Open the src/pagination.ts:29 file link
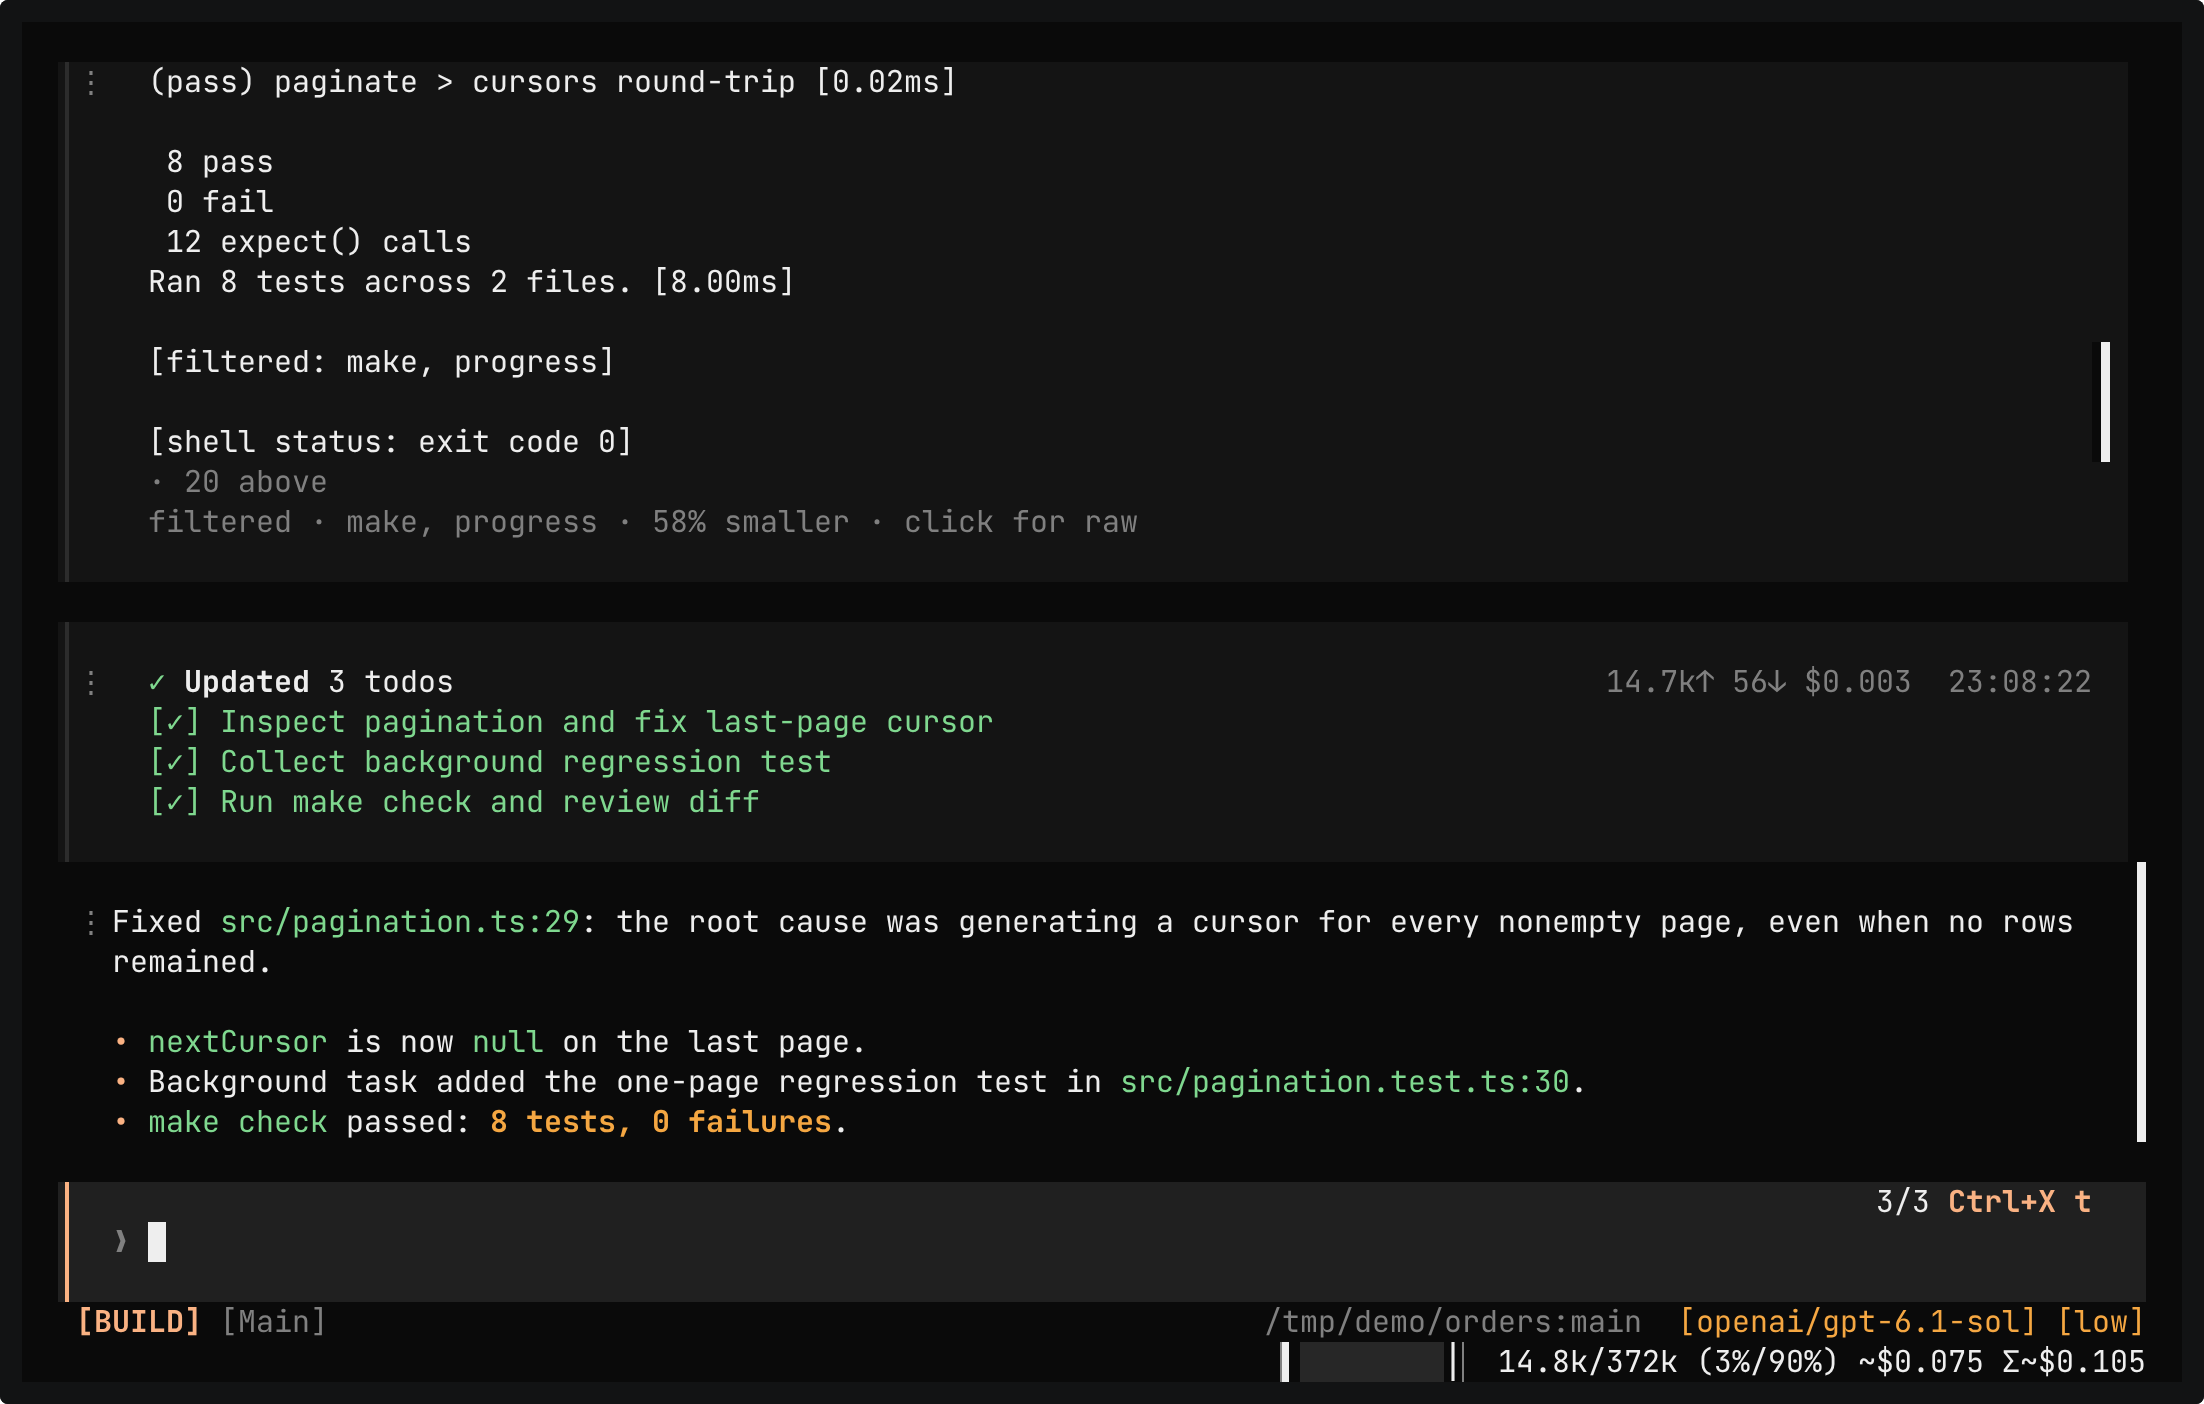Screen dimensions: 2204x1404 (x=400, y=922)
